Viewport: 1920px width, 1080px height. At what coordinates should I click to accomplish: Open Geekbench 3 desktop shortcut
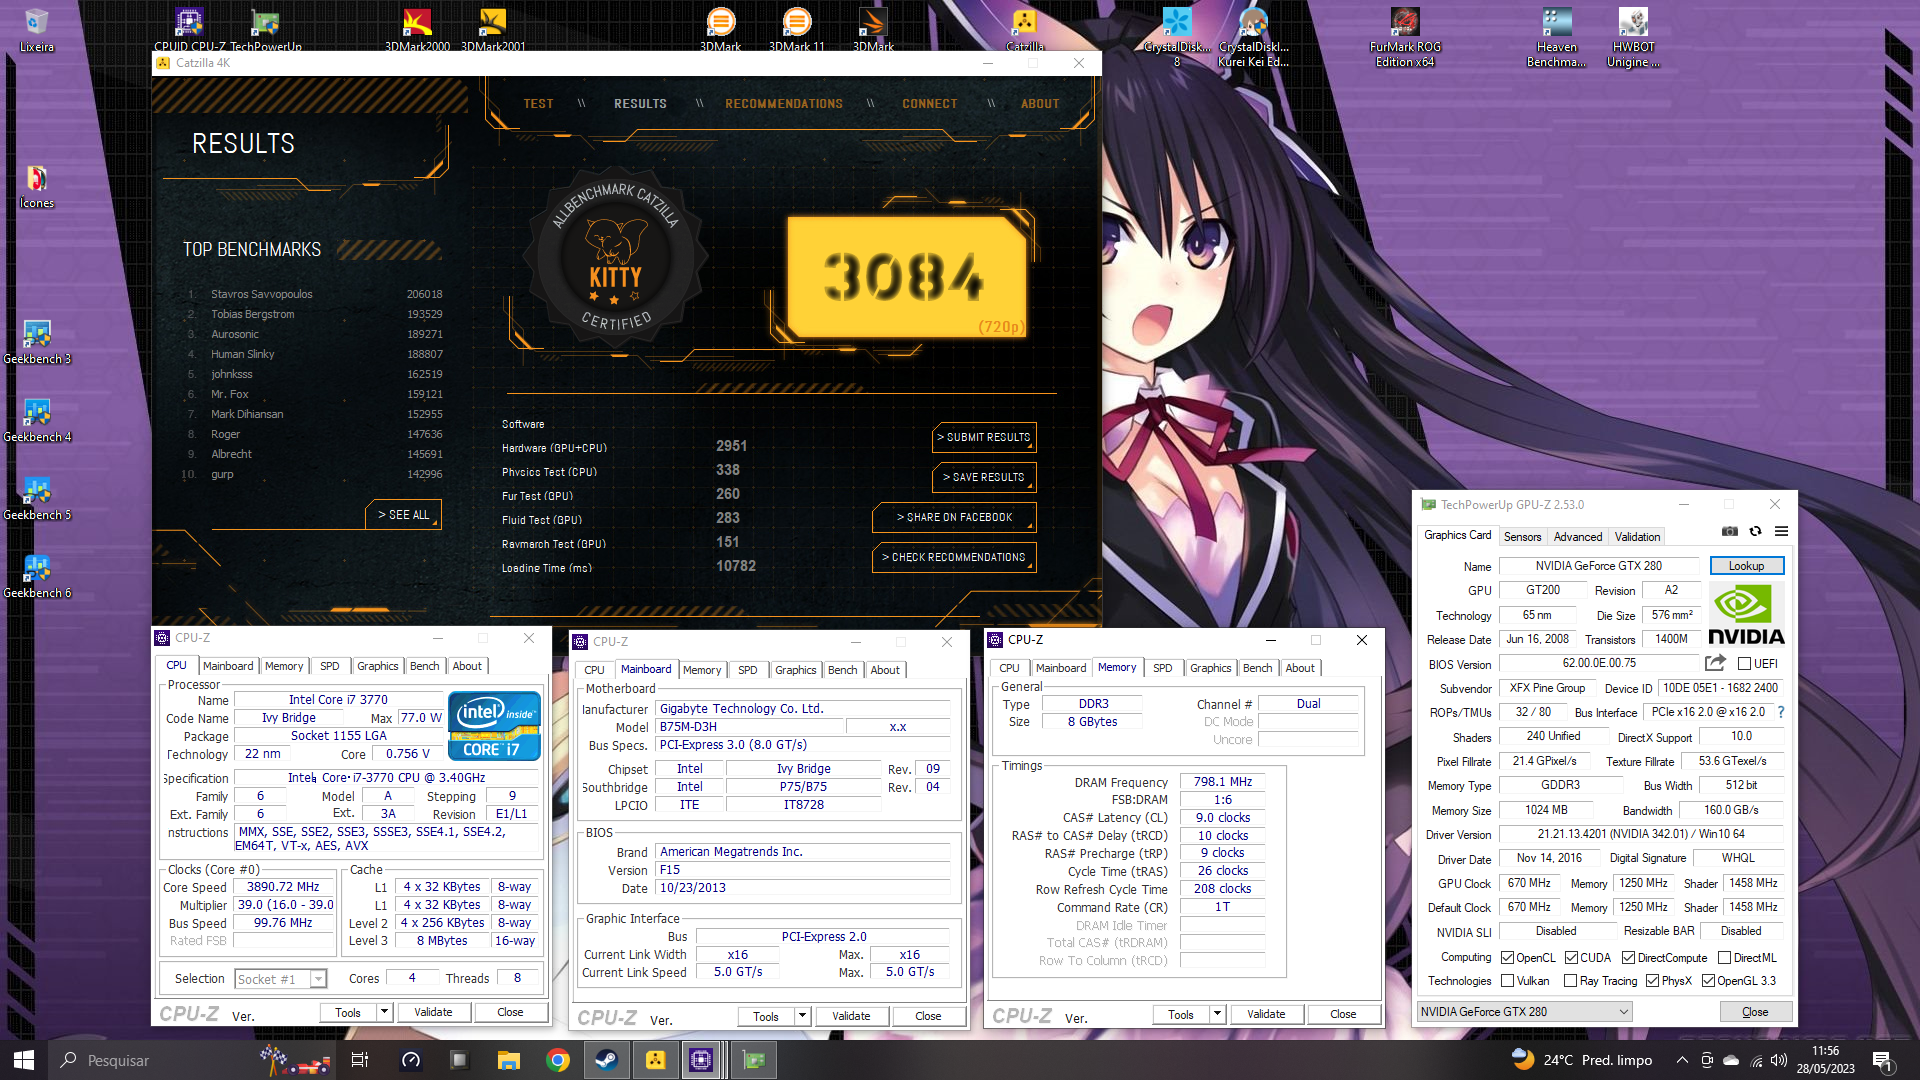[37, 343]
